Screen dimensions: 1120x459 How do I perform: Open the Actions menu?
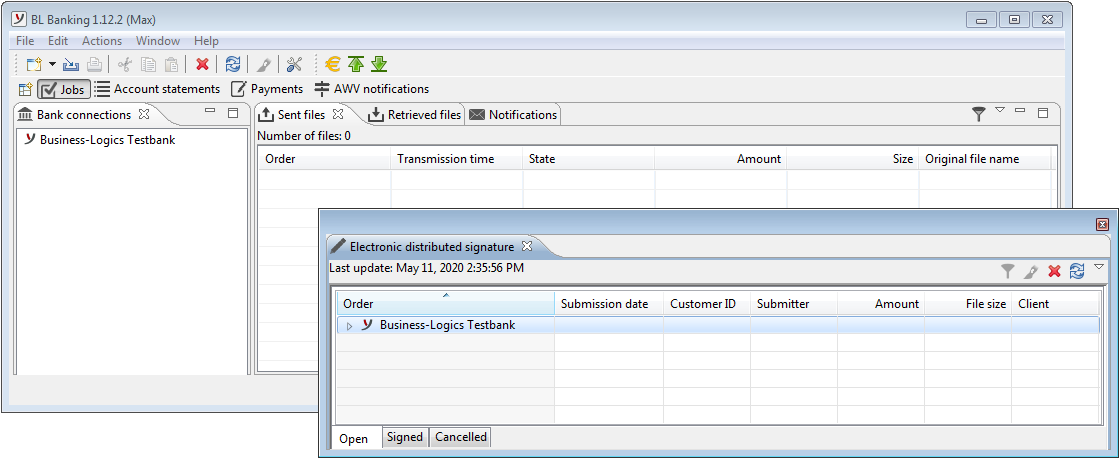click(x=101, y=41)
